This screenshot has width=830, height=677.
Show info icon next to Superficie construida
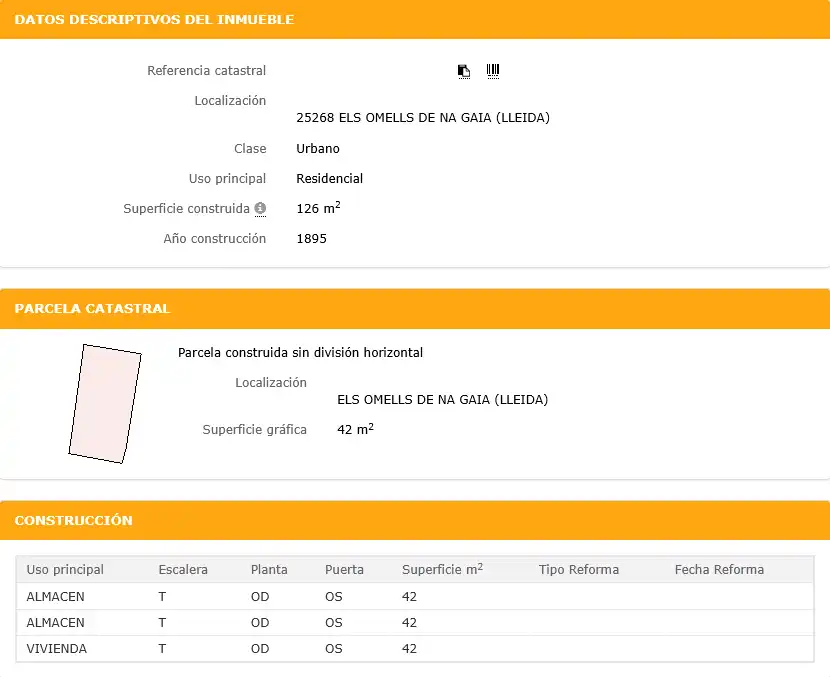tap(260, 209)
